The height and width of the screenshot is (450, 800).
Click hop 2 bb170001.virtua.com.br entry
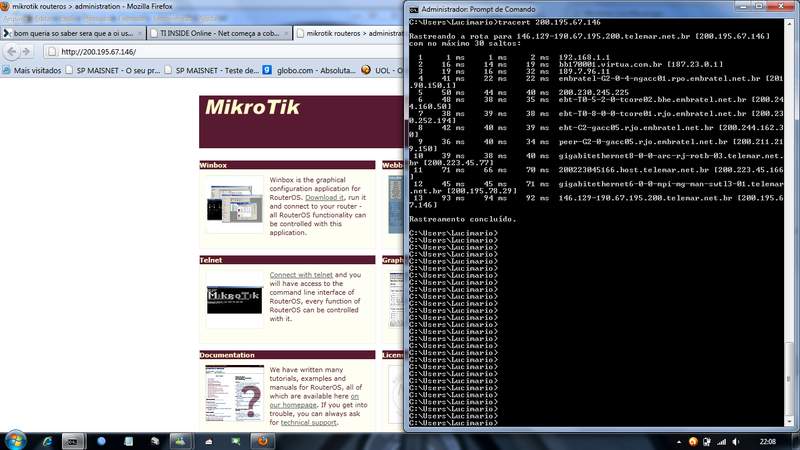point(640,65)
